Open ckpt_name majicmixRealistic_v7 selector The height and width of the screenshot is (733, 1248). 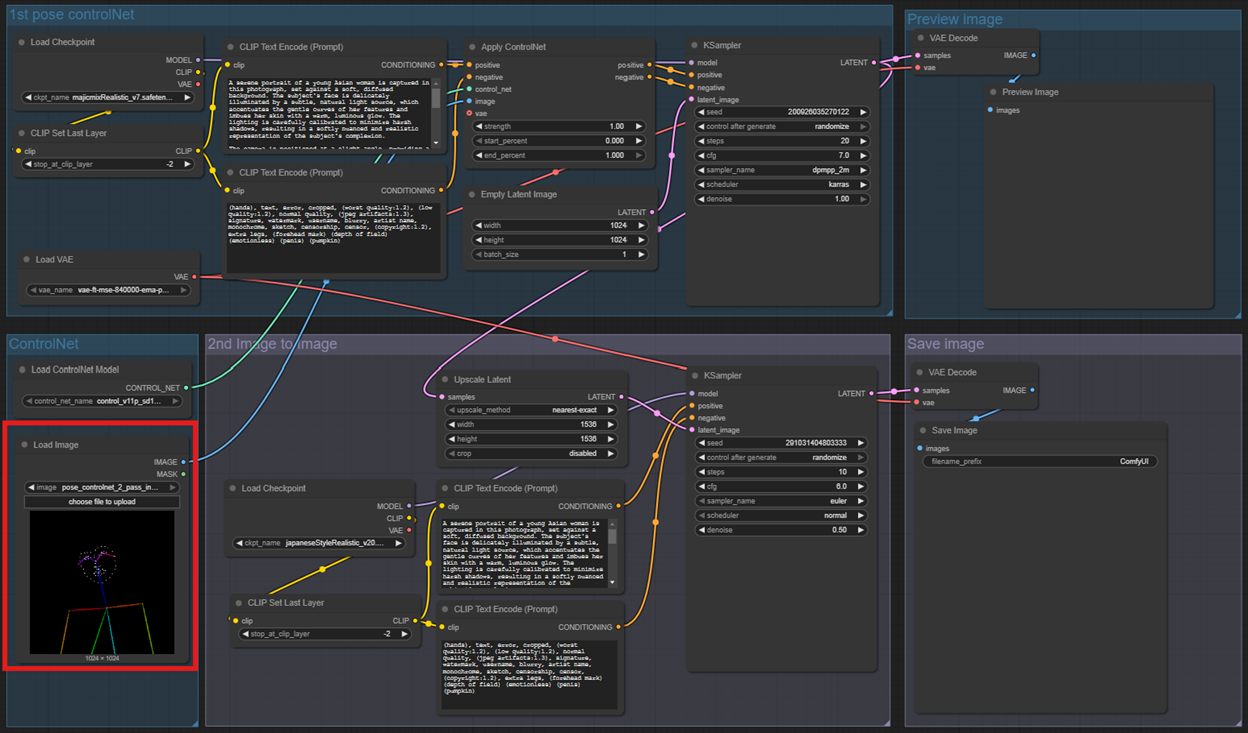[108, 98]
